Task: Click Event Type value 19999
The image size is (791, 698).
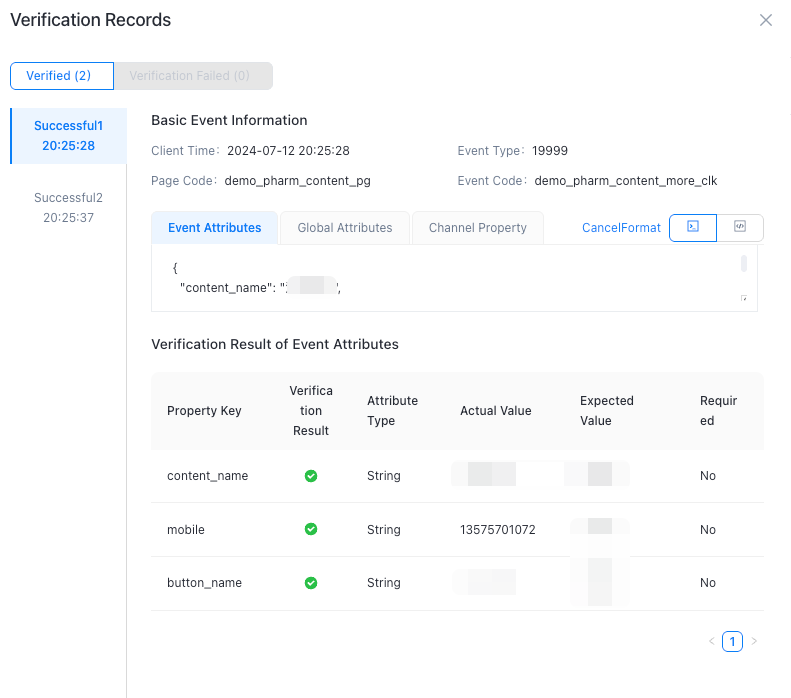Action: click(x=549, y=151)
